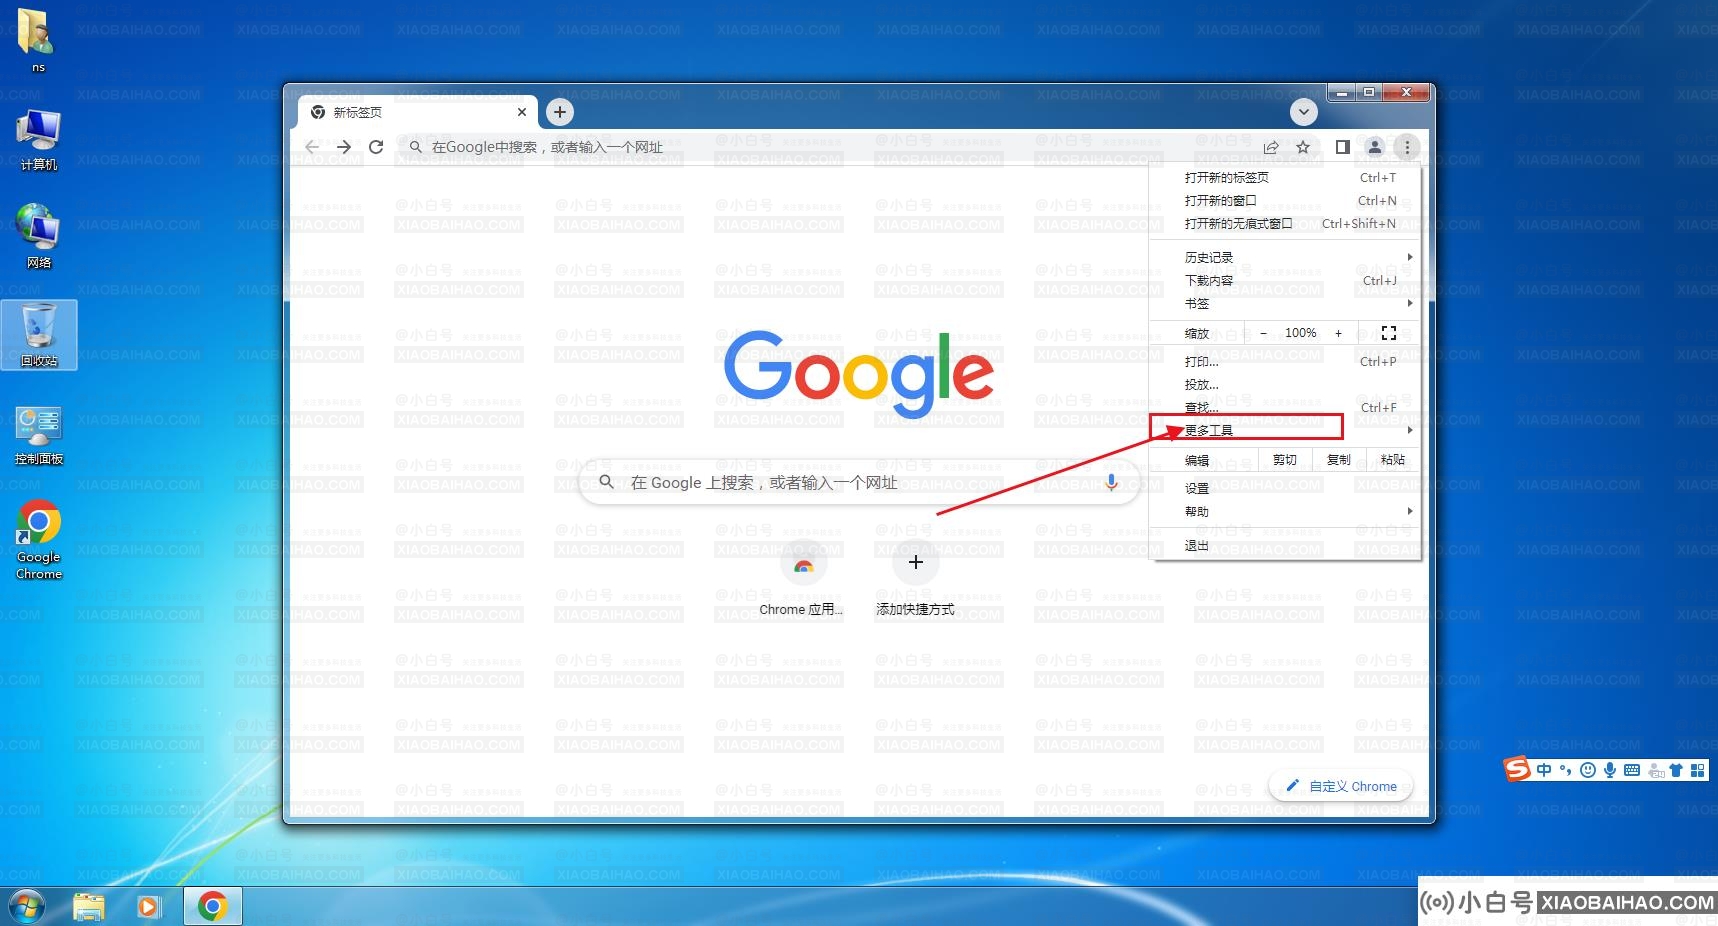Screen dimensions: 1718x926
Task: Open the IME emoji smiley icon
Action: pyautogui.click(x=1588, y=770)
